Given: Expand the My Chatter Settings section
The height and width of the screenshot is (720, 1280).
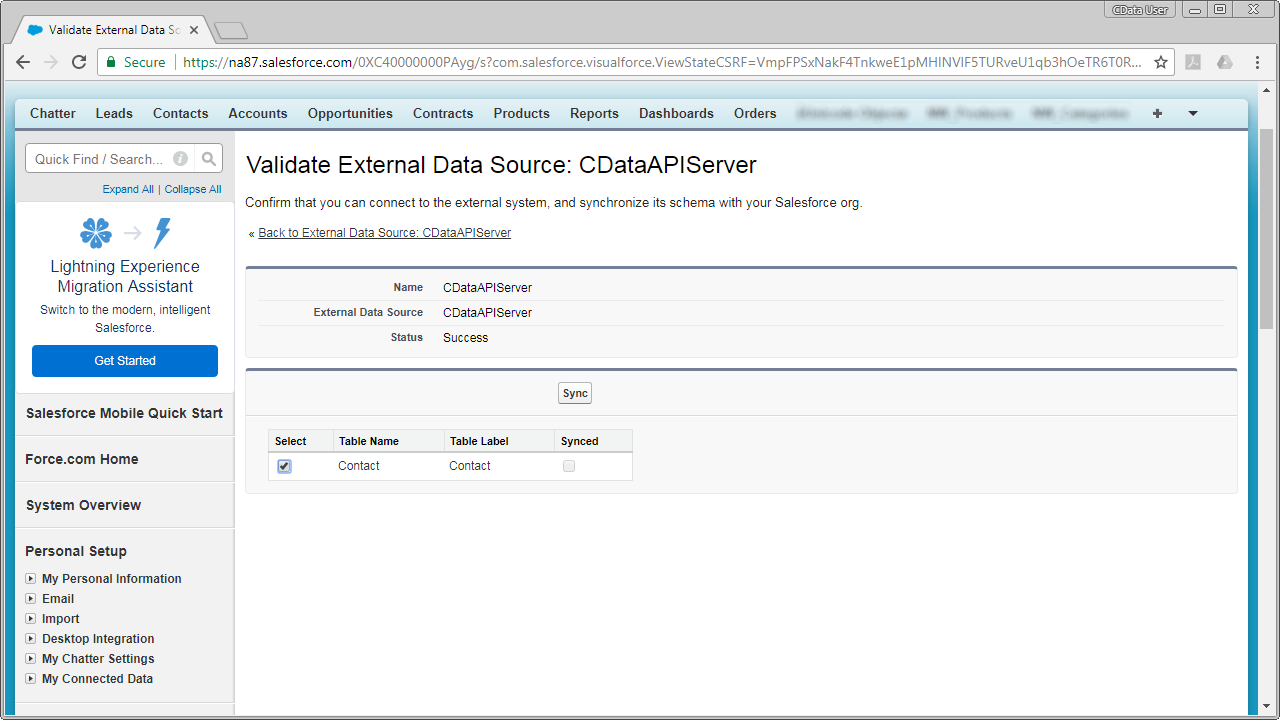Looking at the screenshot, I should 31,658.
